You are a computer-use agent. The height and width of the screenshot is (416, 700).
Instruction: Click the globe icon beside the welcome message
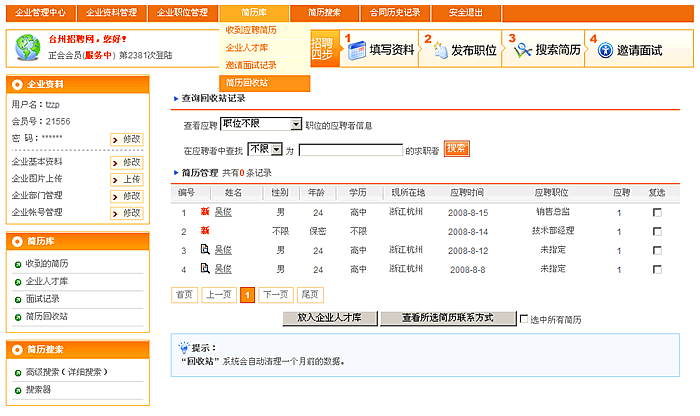point(27,47)
